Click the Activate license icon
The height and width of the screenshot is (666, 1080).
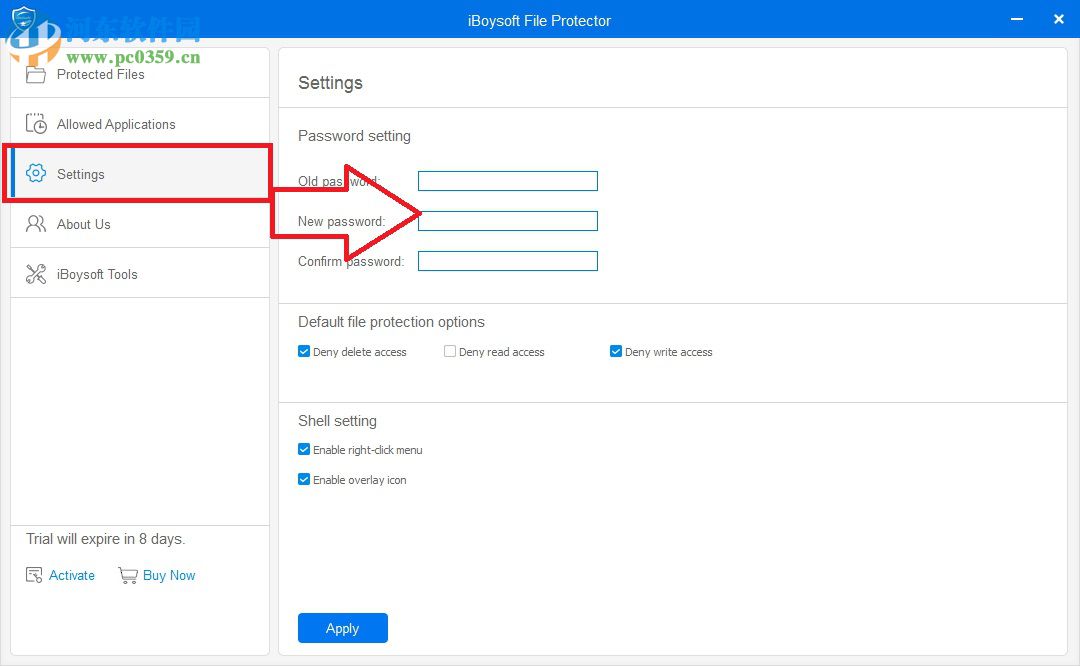tap(33, 574)
